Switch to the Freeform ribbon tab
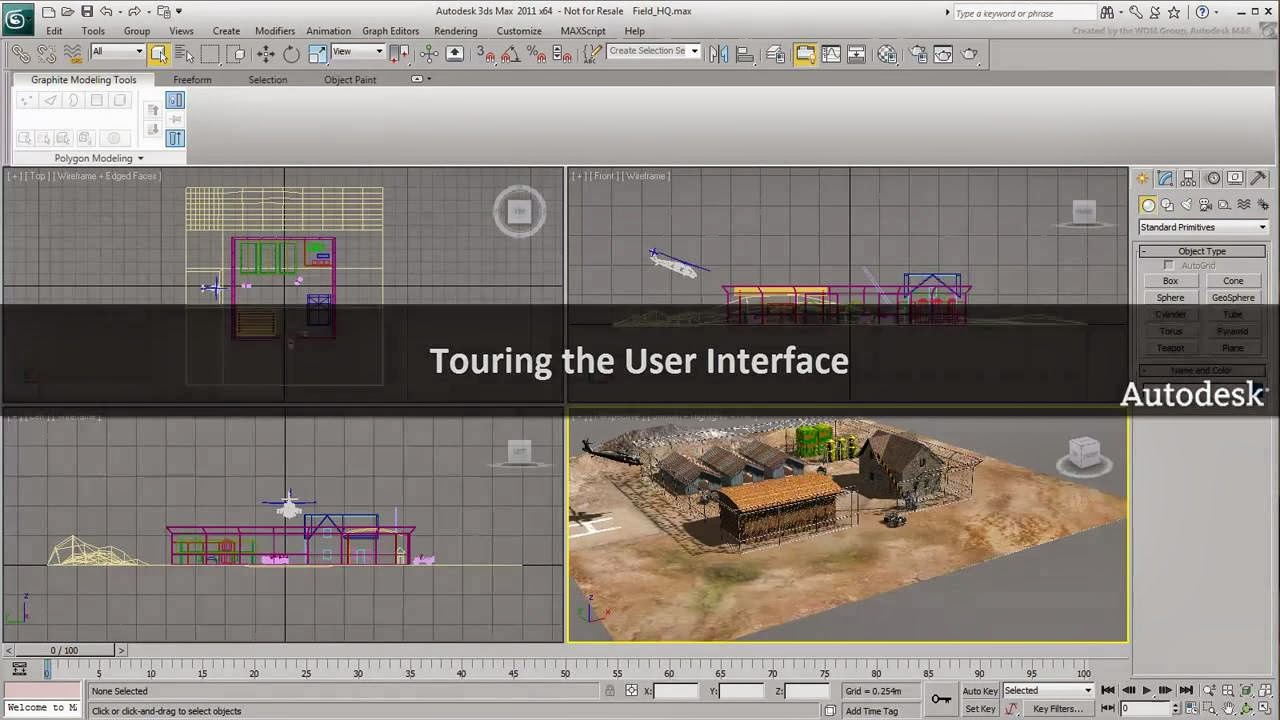 [192, 80]
